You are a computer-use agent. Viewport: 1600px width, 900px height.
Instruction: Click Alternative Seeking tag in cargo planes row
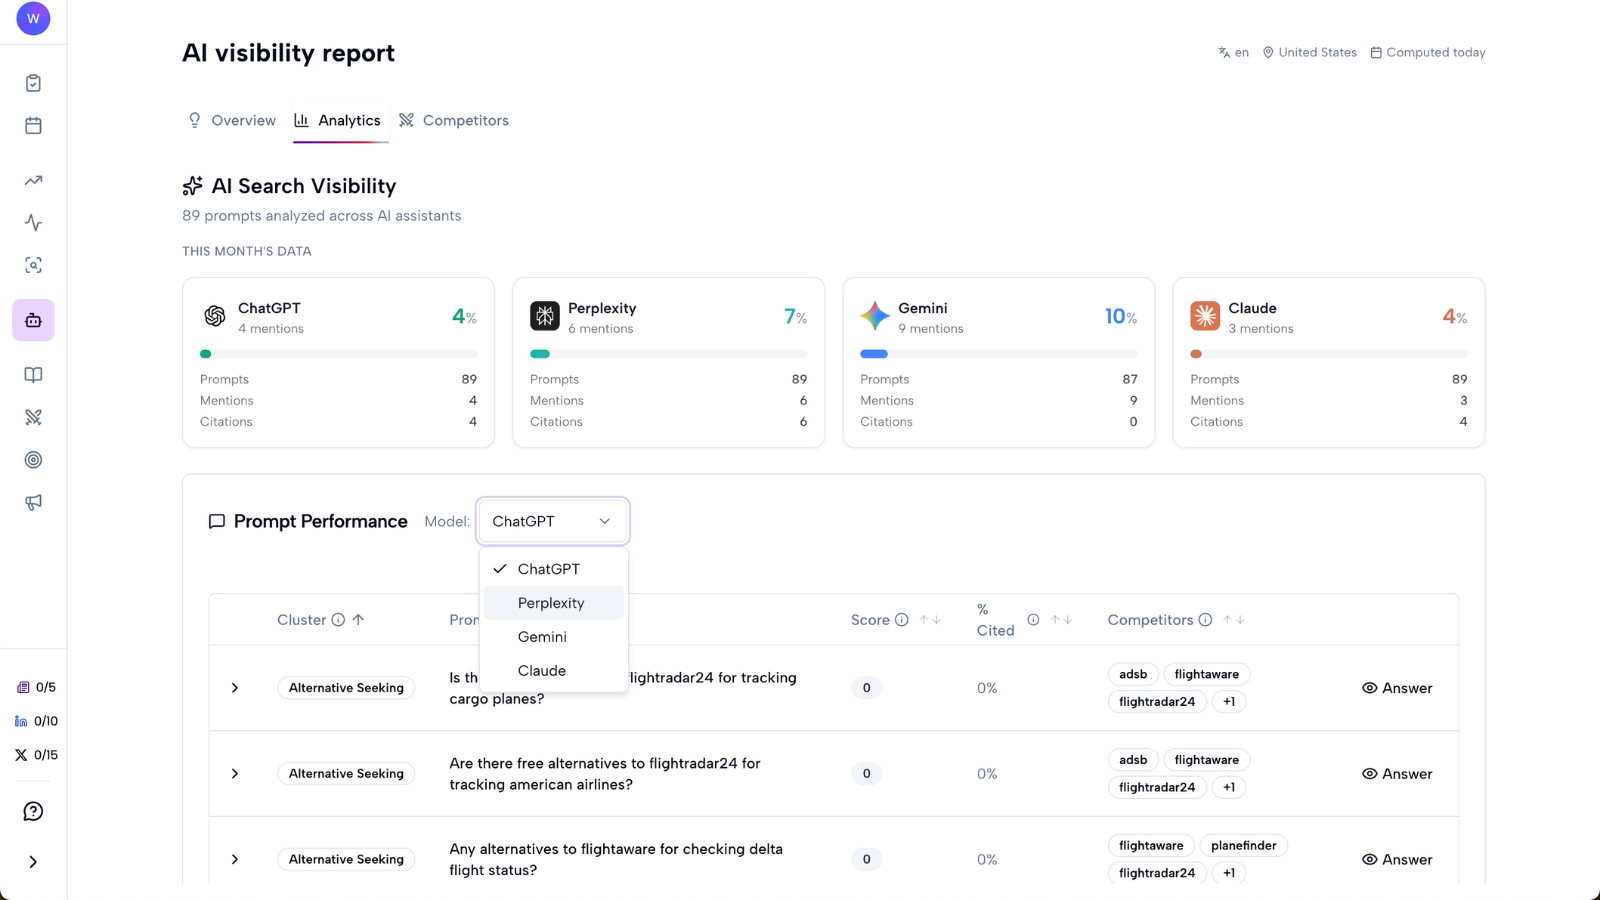coord(346,688)
